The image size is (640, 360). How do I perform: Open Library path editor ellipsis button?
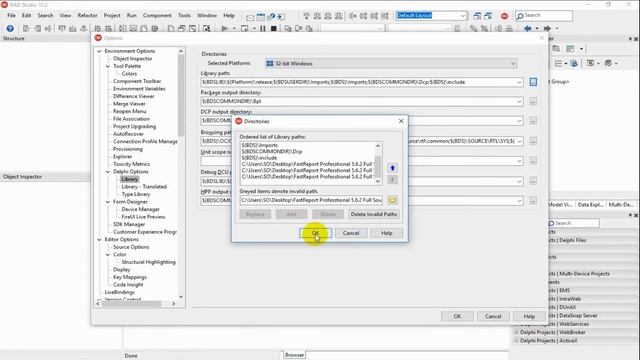[533, 82]
